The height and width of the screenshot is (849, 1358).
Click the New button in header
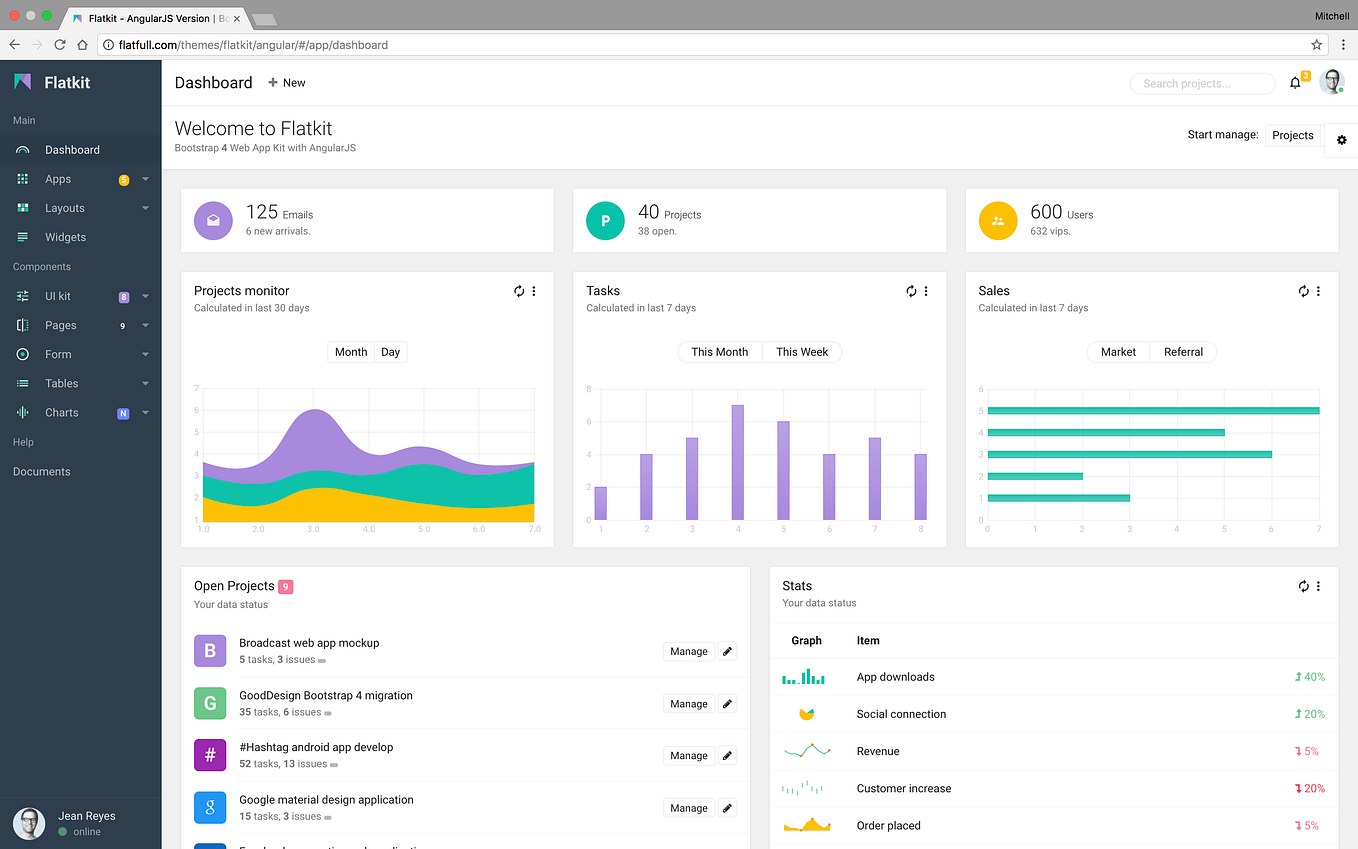click(286, 83)
